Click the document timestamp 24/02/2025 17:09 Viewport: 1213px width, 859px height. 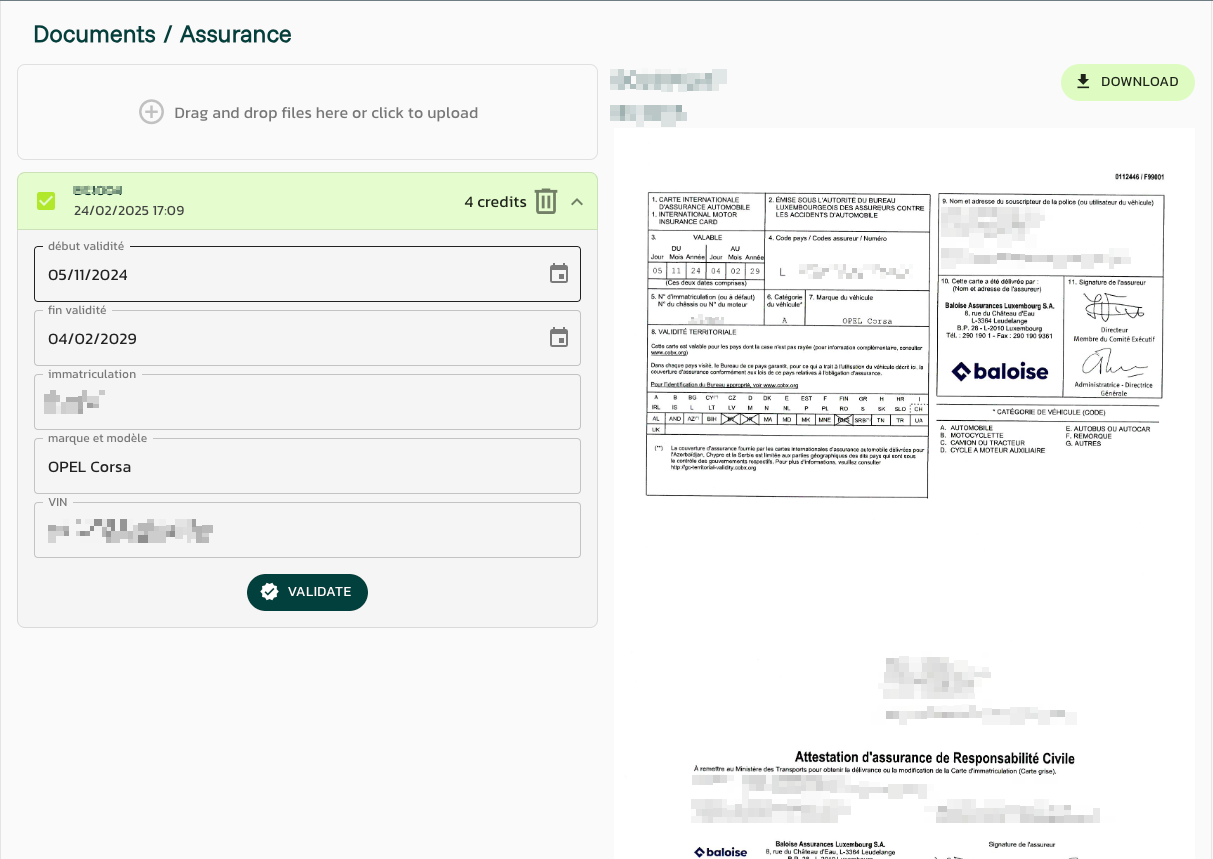[x=129, y=211]
